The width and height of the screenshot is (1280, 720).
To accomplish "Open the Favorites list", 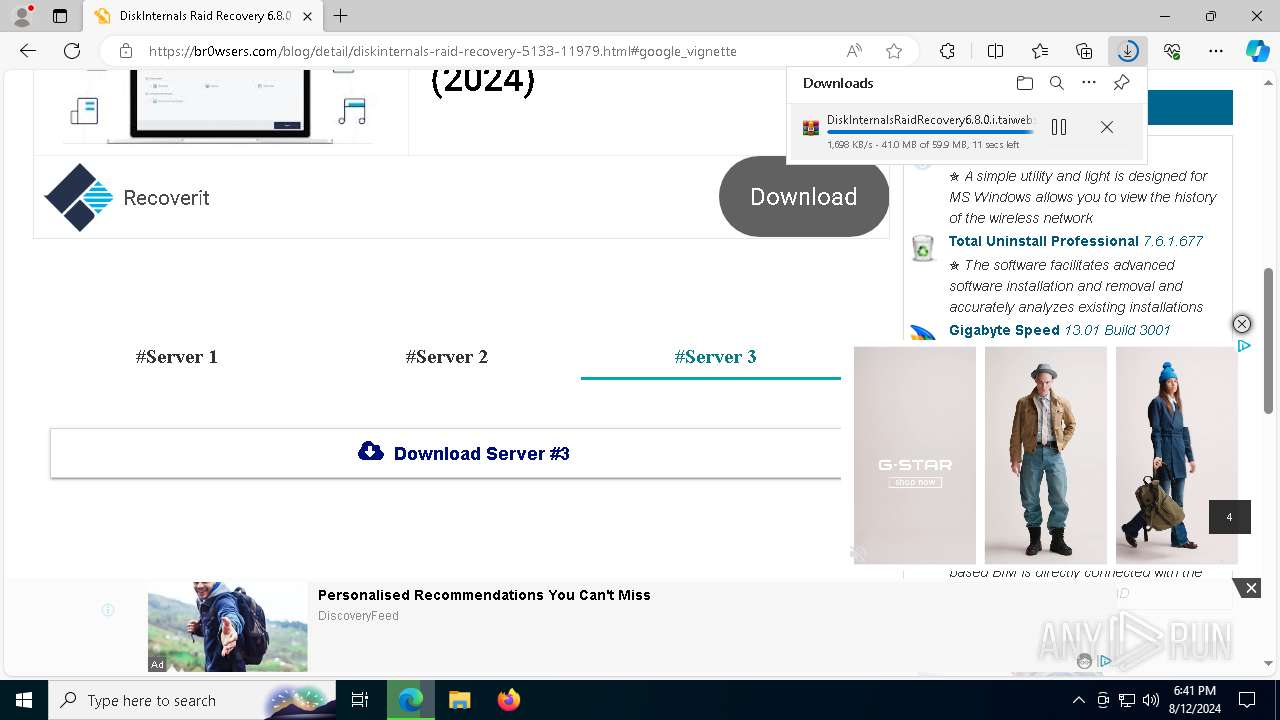I will tap(1040, 51).
